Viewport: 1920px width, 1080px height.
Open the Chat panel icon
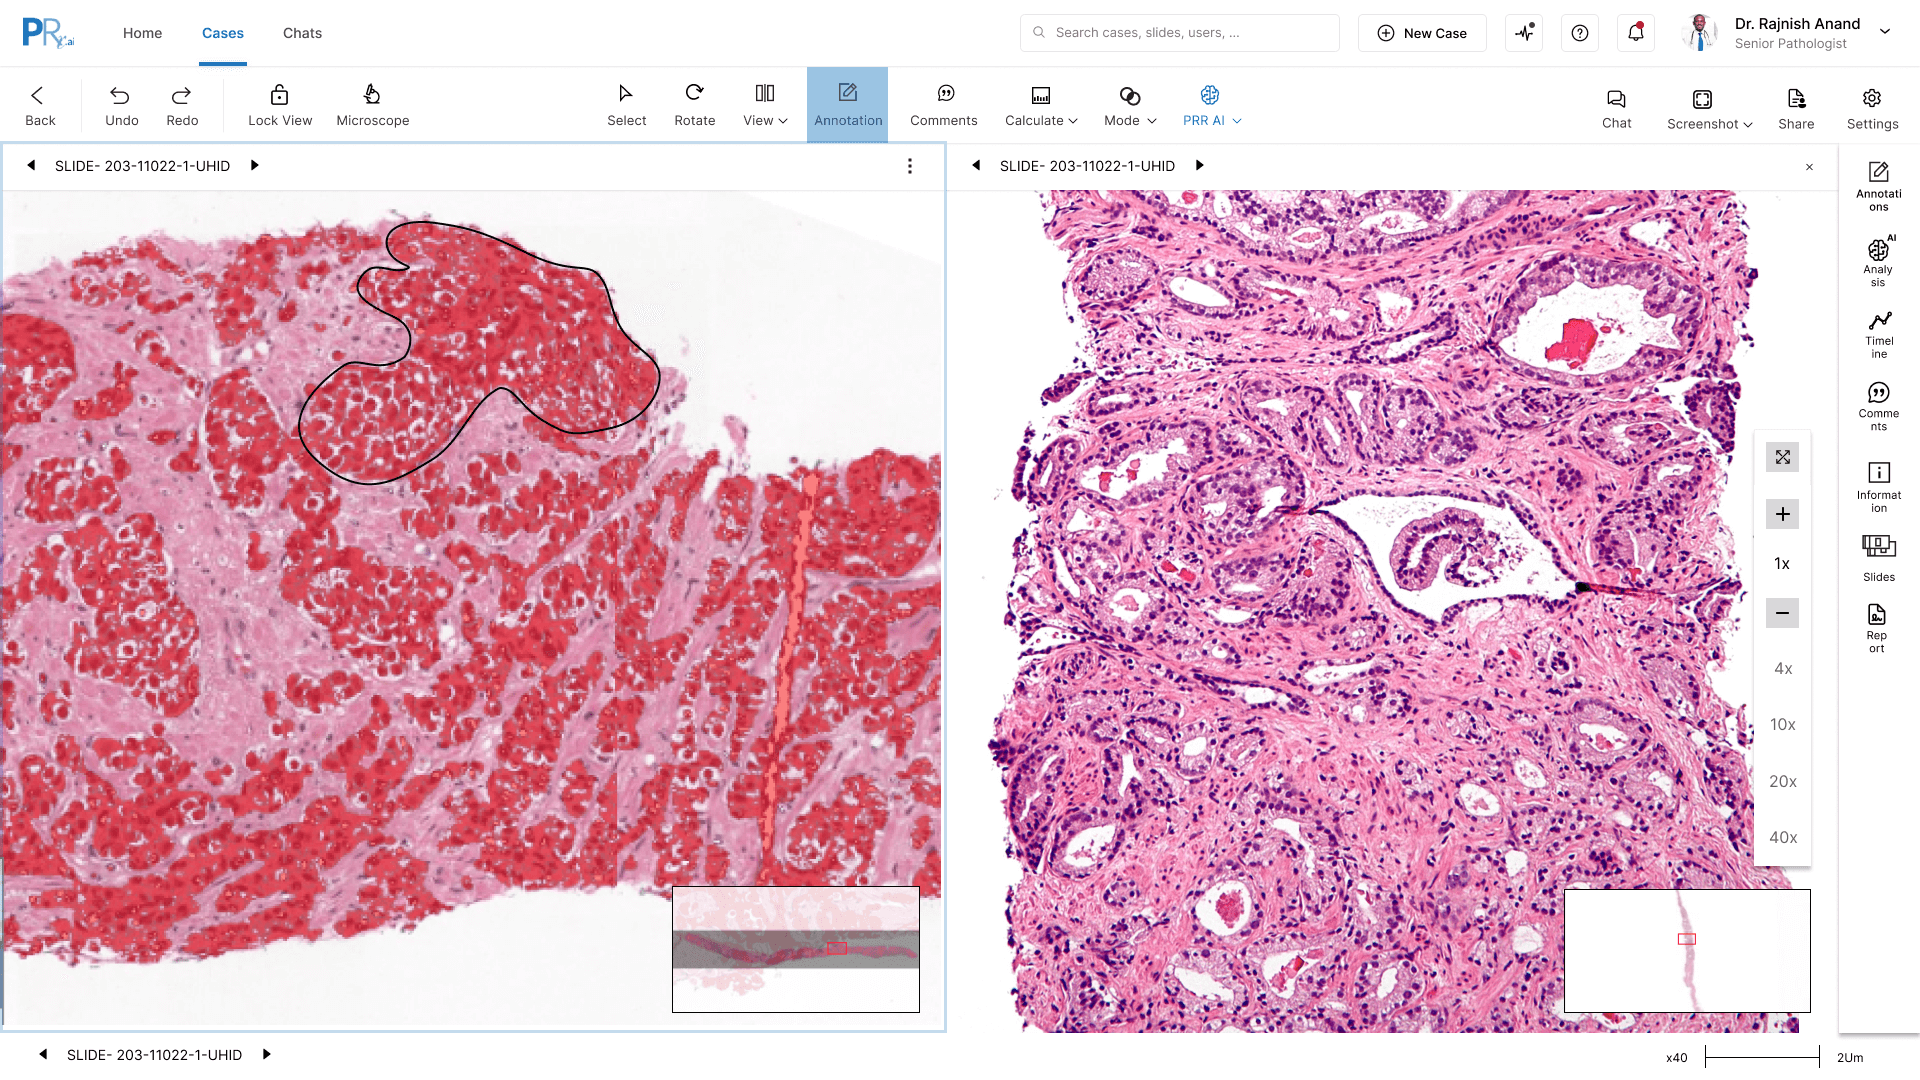click(x=1616, y=108)
